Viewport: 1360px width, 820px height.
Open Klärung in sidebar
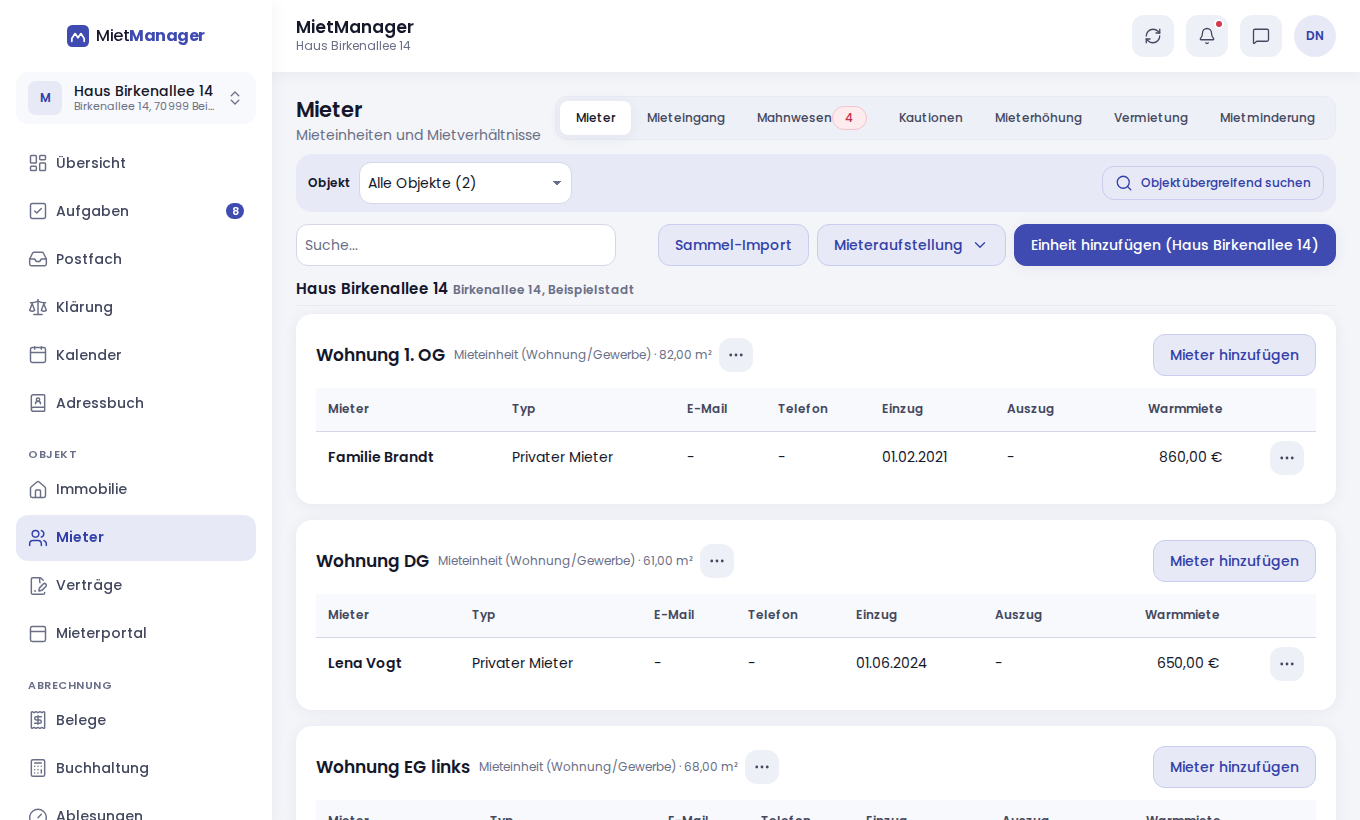point(136,307)
